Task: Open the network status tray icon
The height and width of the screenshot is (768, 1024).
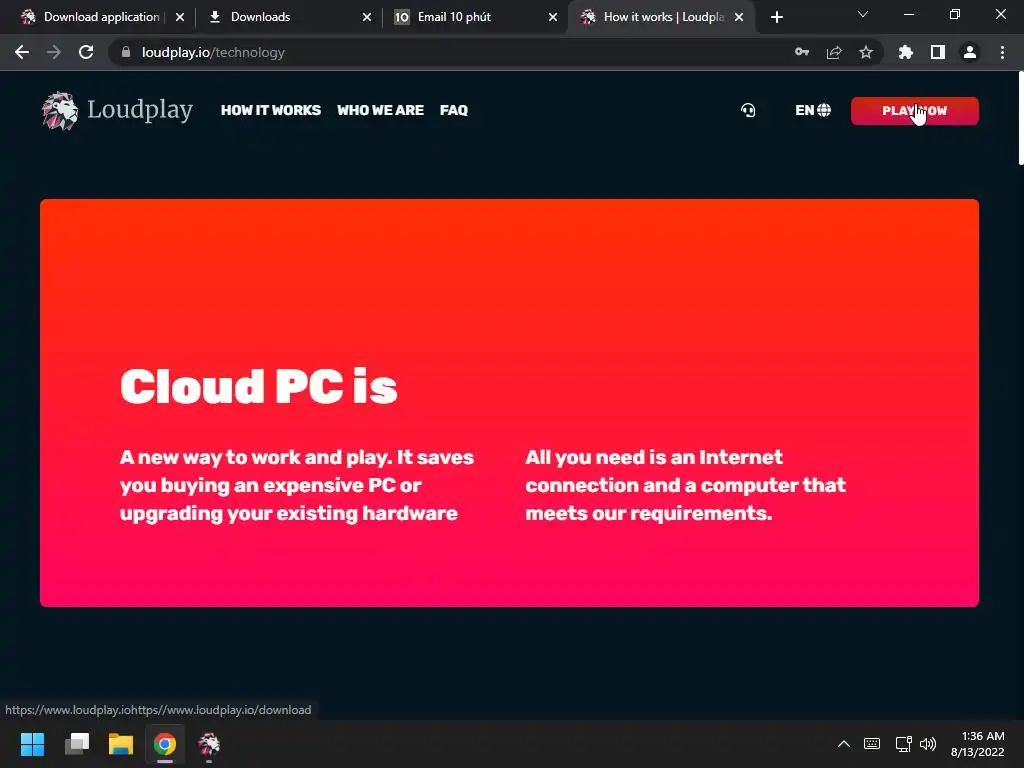Action: pyautogui.click(x=904, y=744)
